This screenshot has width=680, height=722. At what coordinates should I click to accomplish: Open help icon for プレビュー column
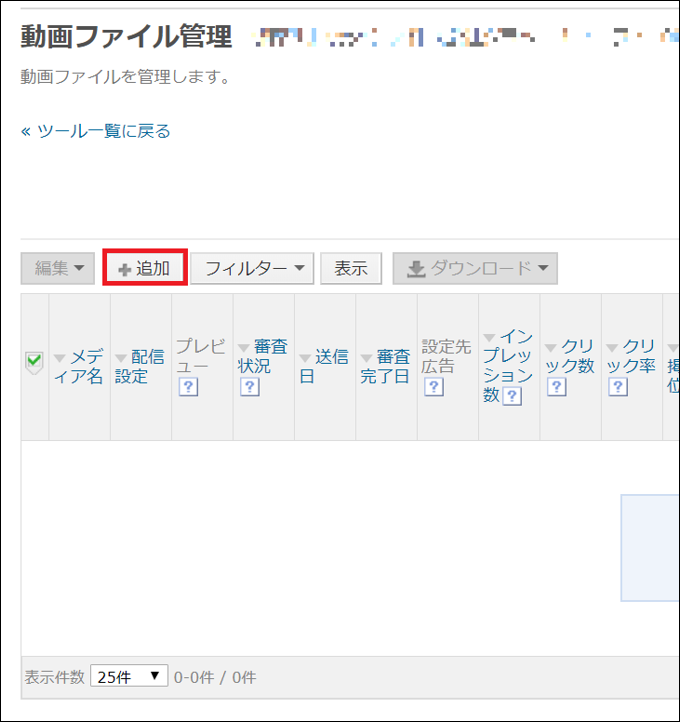[x=188, y=387]
